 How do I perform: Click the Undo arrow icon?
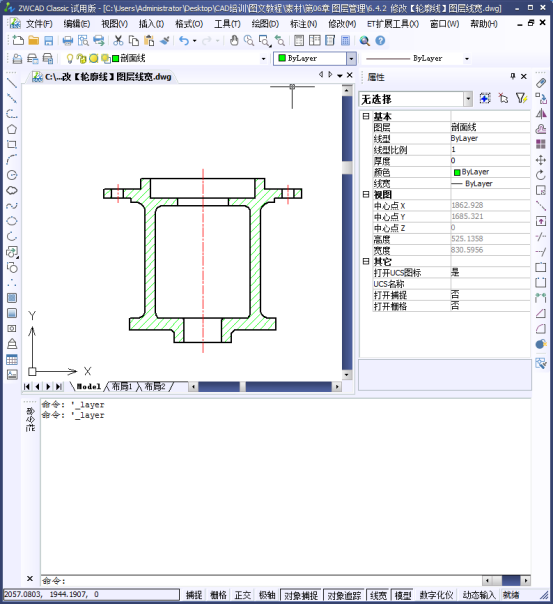184,41
